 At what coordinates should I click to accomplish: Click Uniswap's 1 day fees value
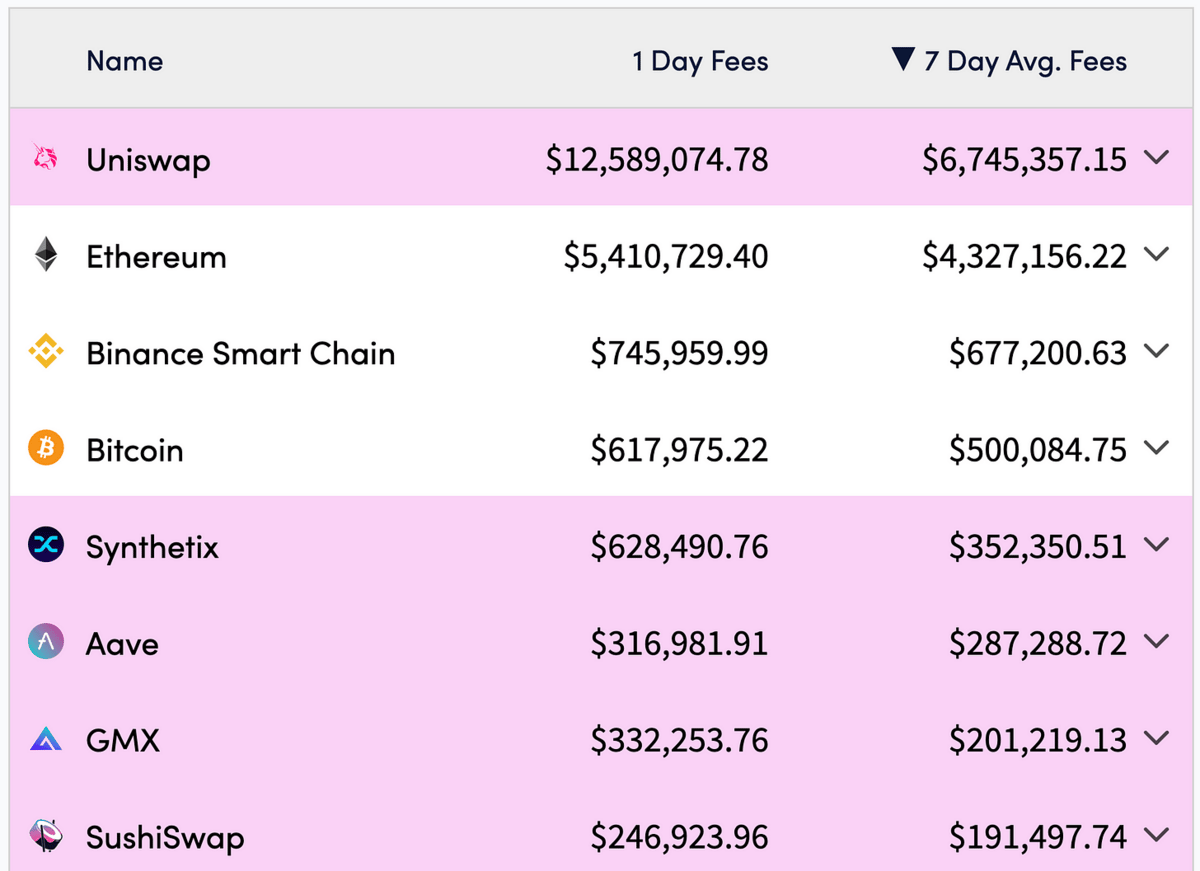657,159
